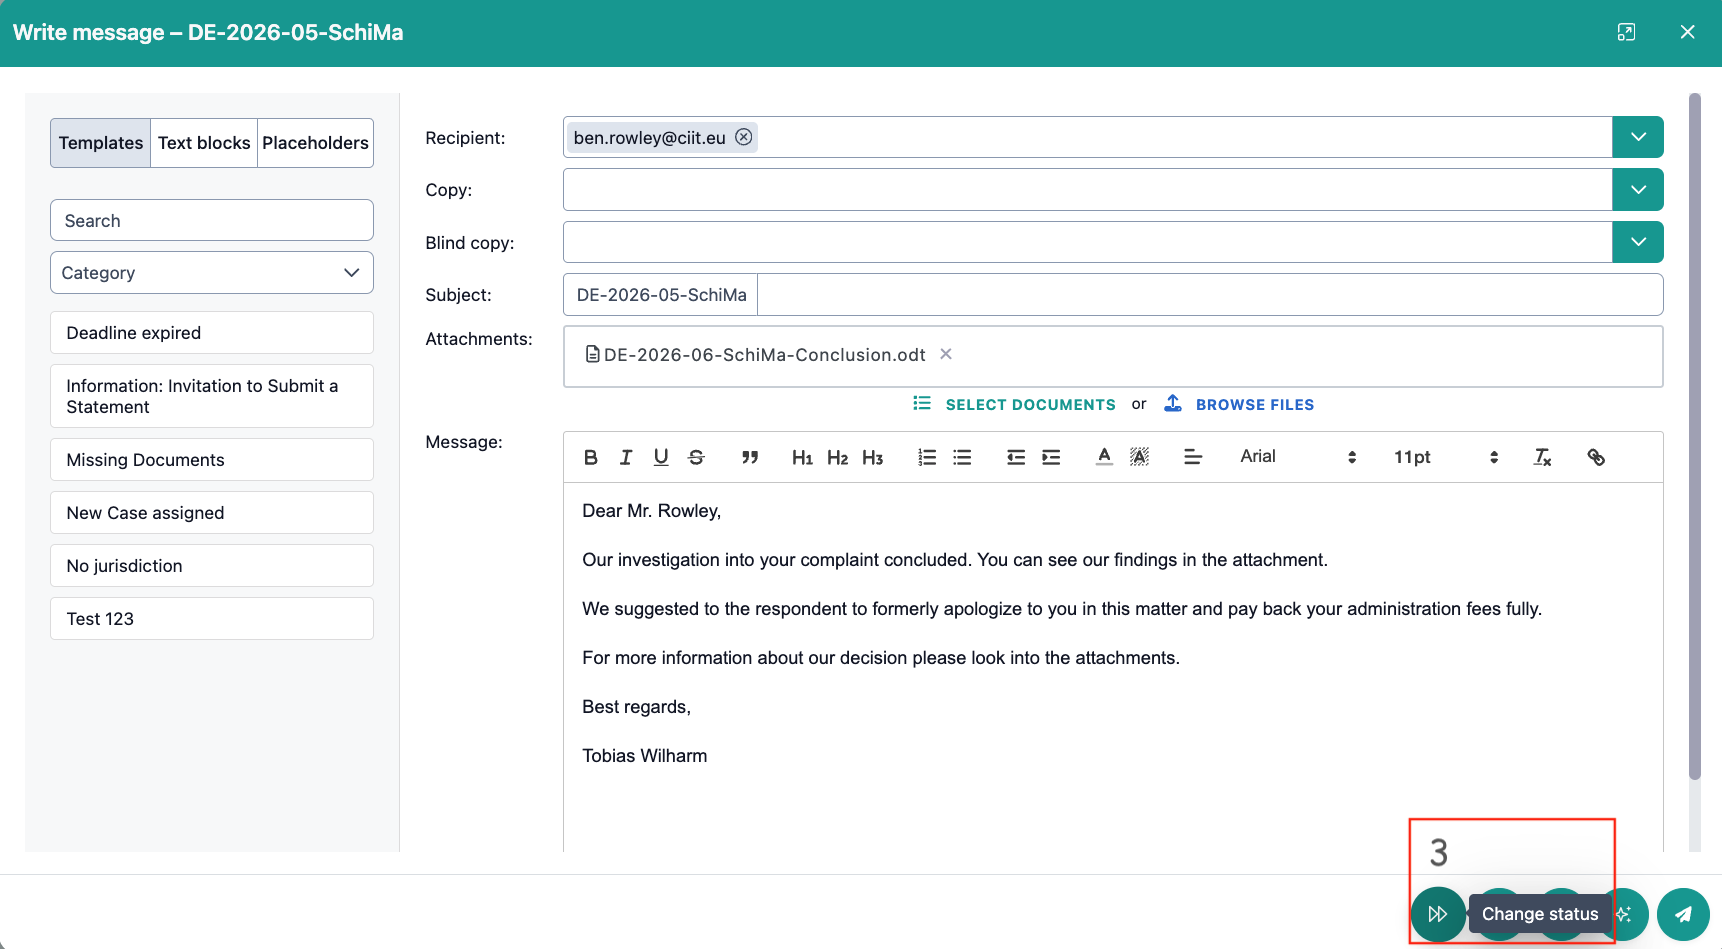Apply italic formatting to message text

point(626,457)
